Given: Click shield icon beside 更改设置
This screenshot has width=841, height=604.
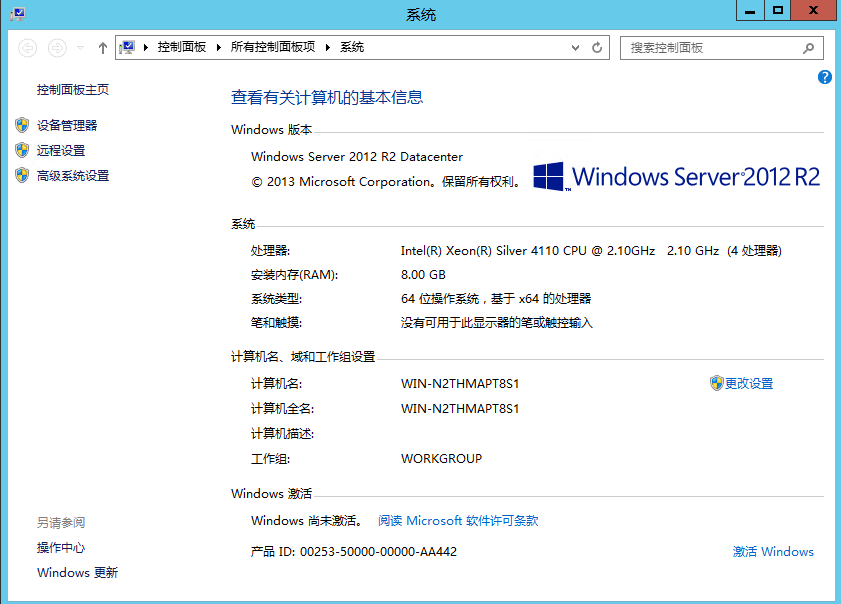Looking at the screenshot, I should (717, 383).
